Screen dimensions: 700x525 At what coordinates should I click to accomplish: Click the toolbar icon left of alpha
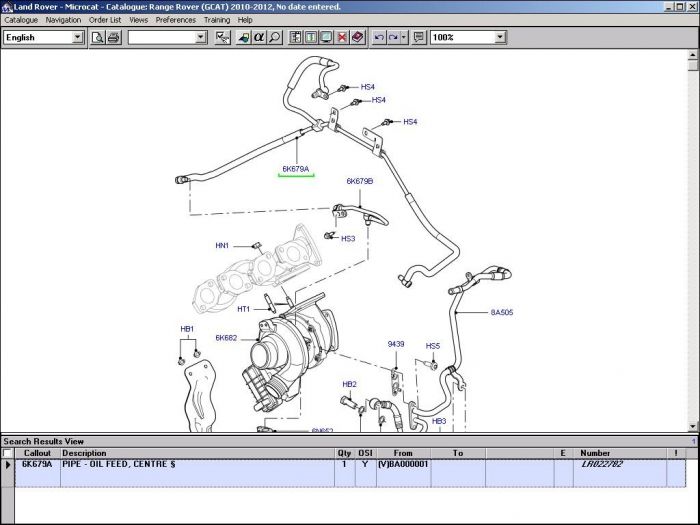pos(243,38)
